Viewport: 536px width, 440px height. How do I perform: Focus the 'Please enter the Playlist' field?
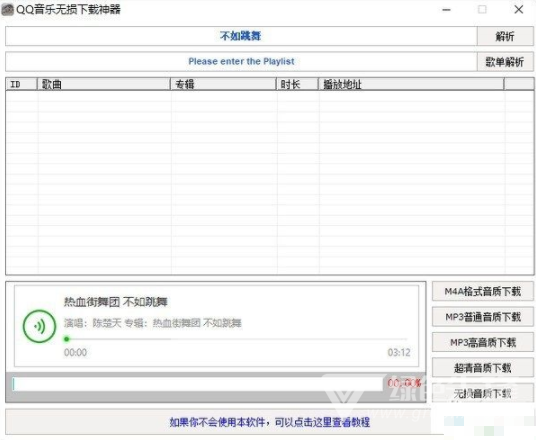pos(241,62)
